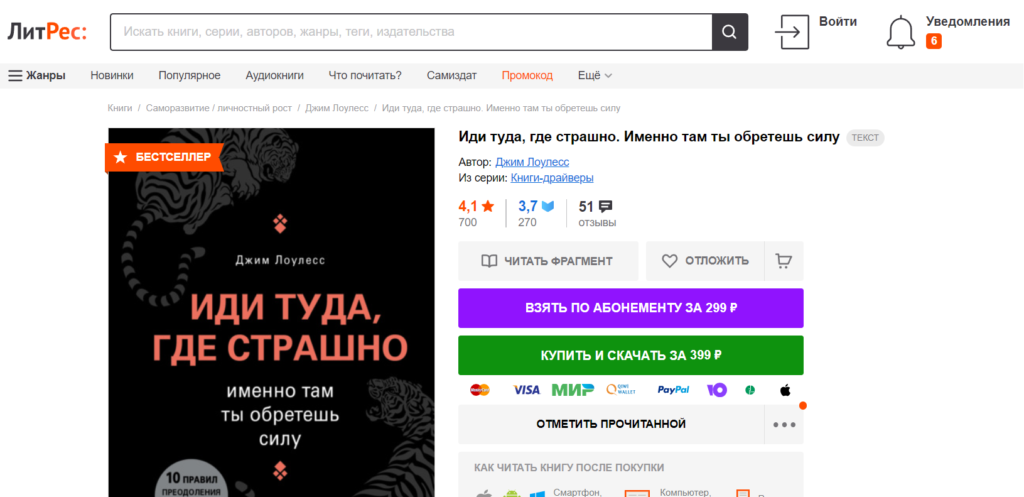Select the Промокод menu item
The image size is (1024, 497).
tap(527, 76)
